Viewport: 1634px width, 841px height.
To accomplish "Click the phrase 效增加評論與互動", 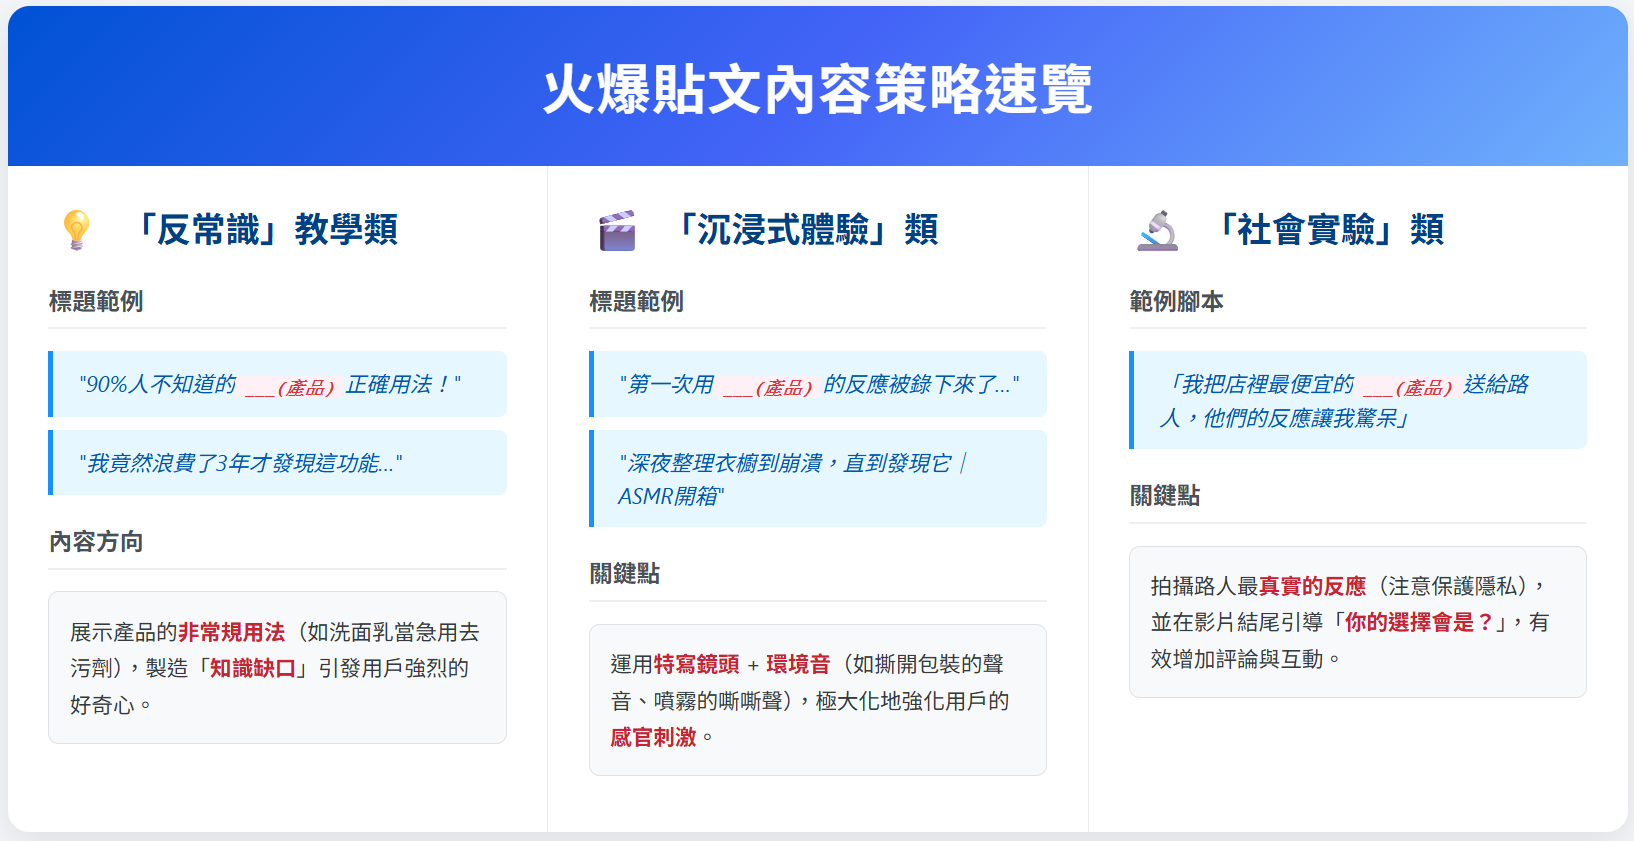I will coord(1236,659).
